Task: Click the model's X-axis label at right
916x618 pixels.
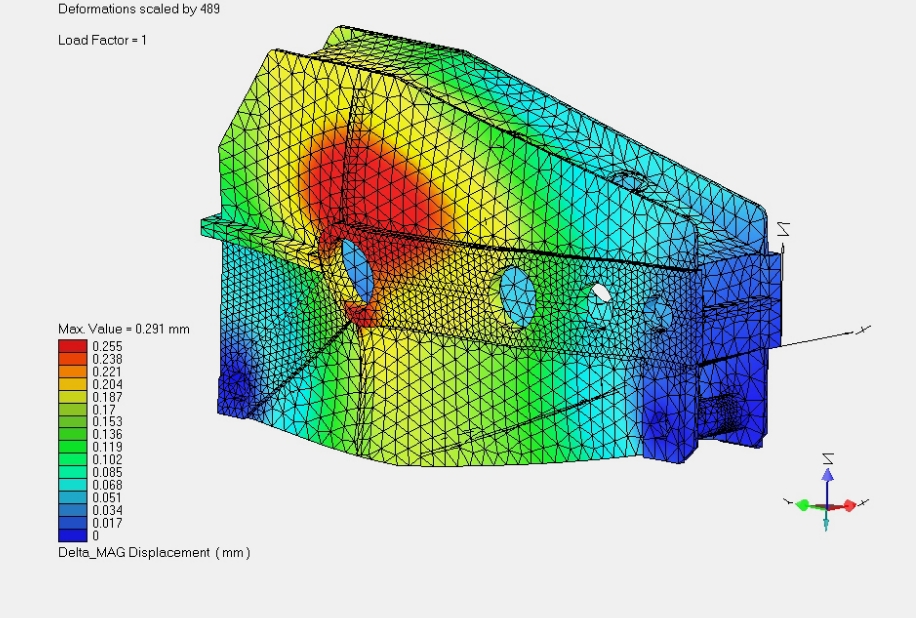Action: point(866,329)
